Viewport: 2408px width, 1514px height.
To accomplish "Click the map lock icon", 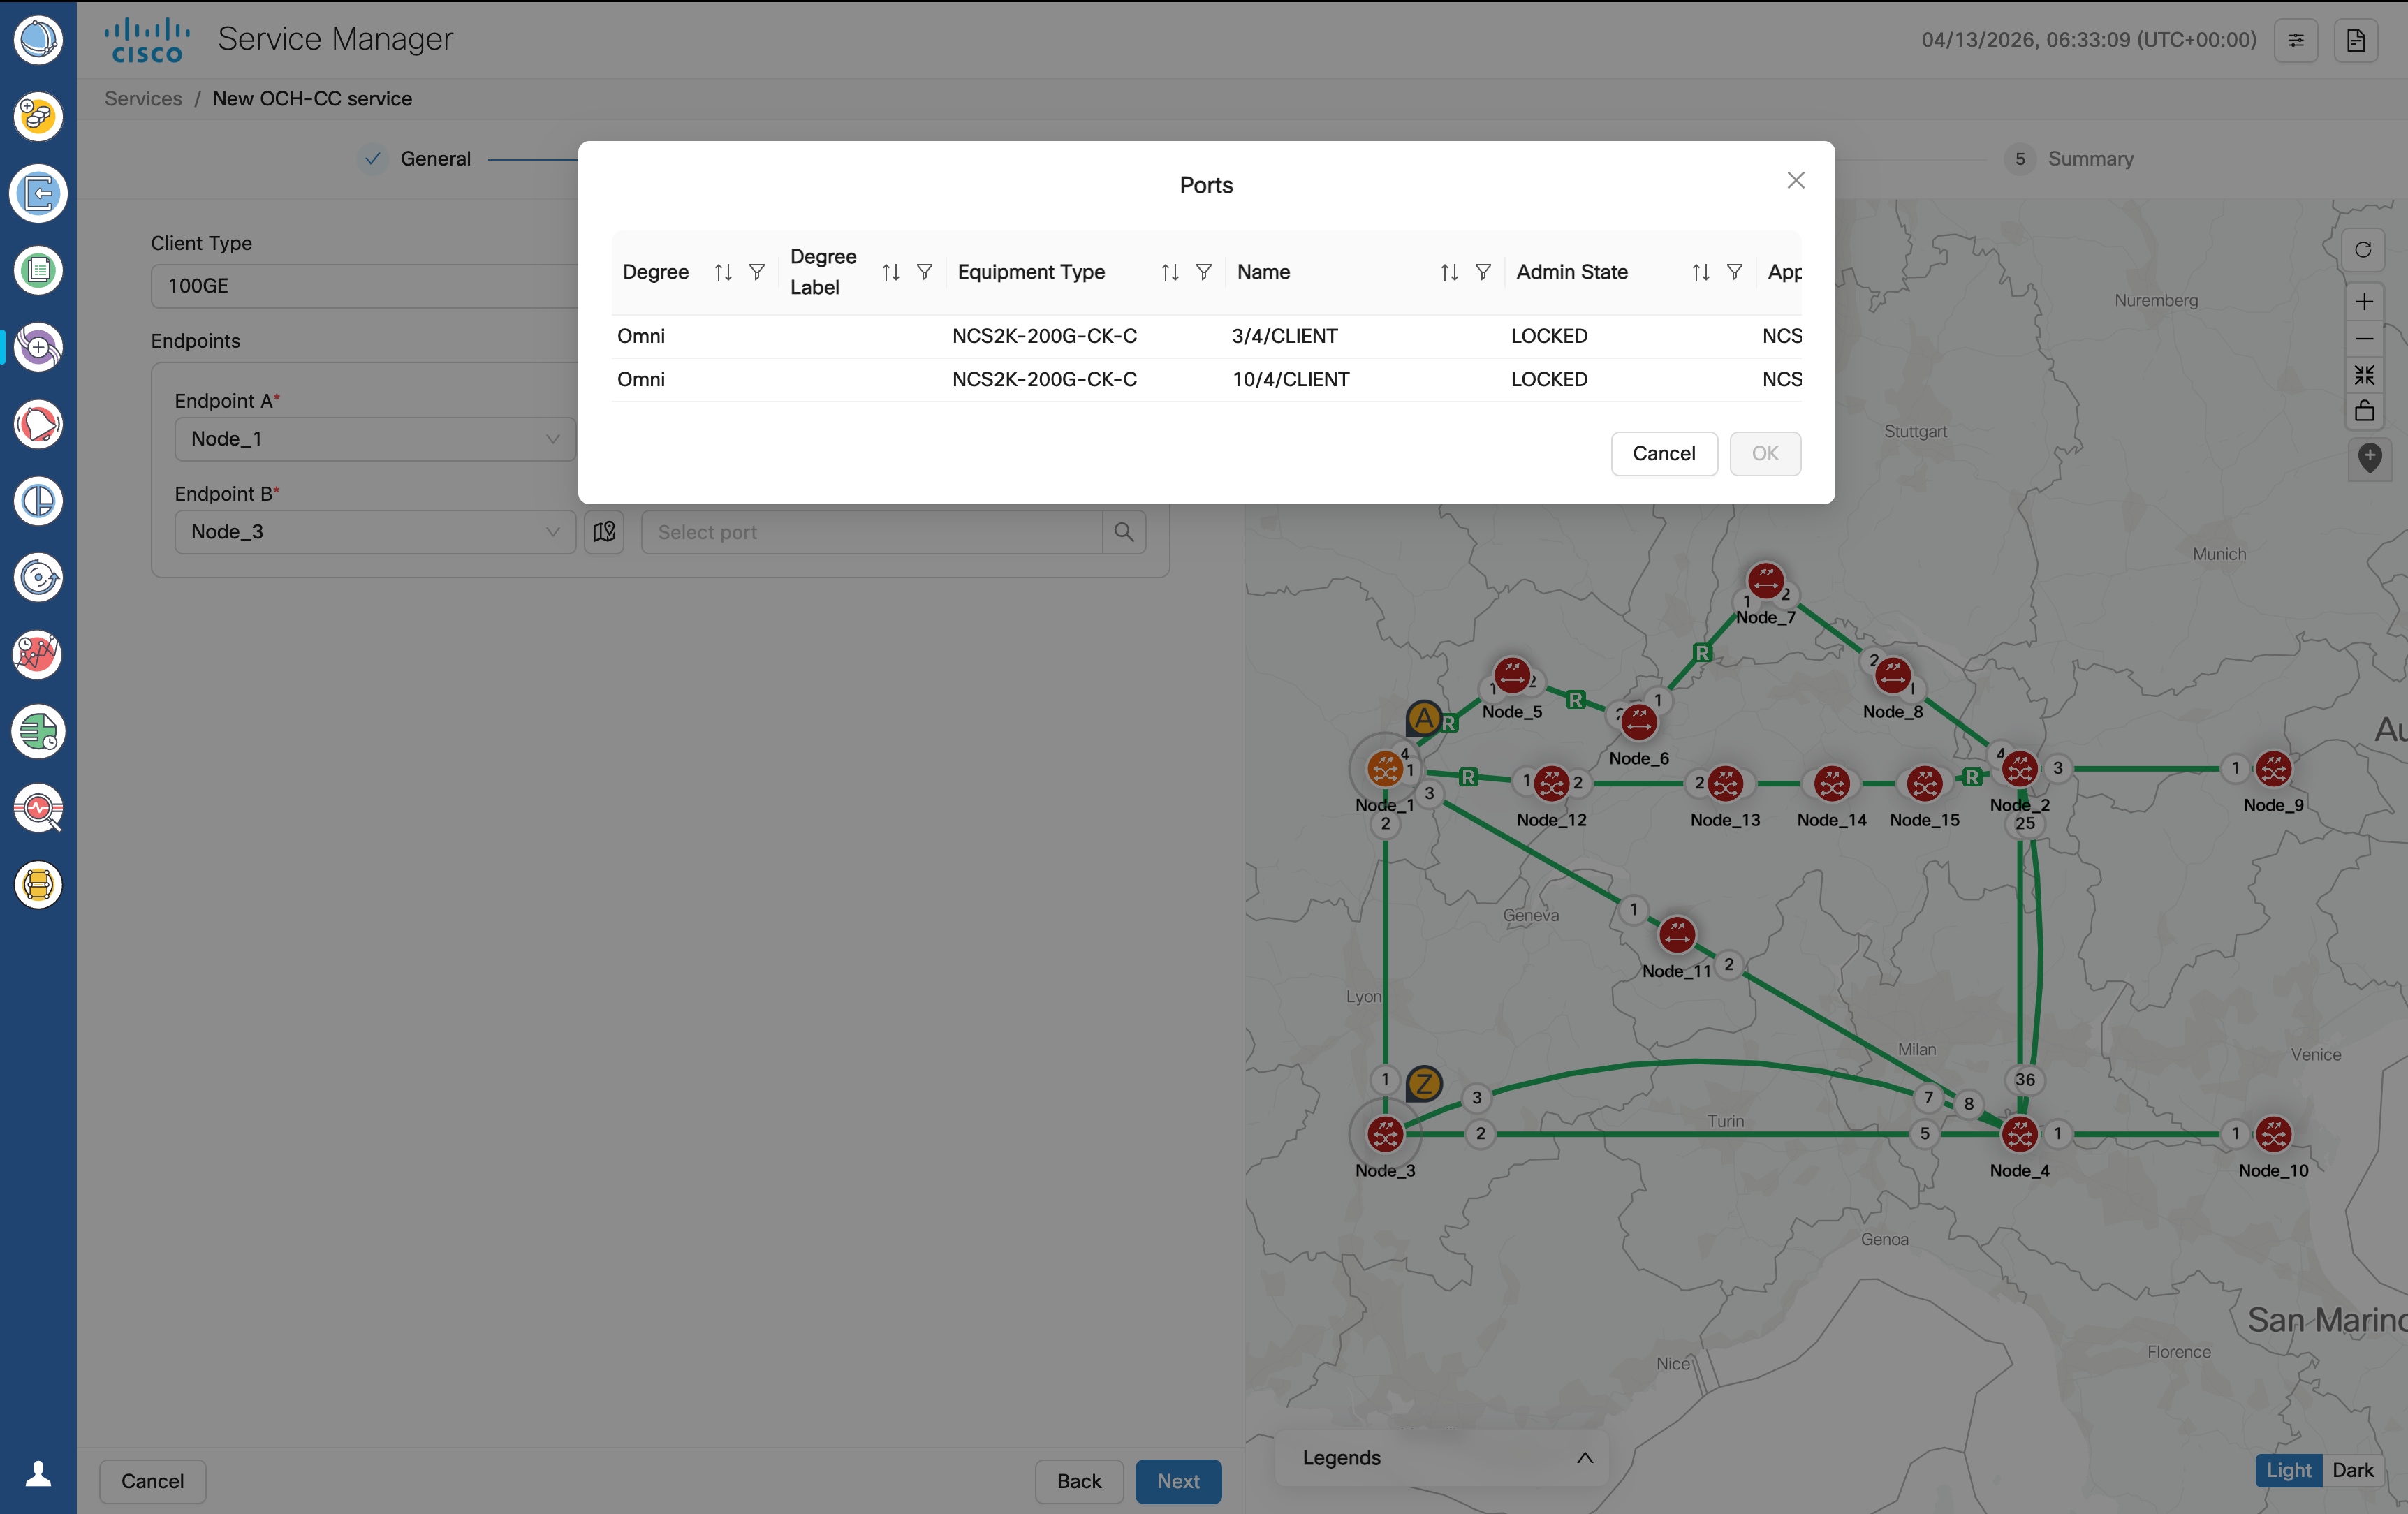I will [2364, 411].
